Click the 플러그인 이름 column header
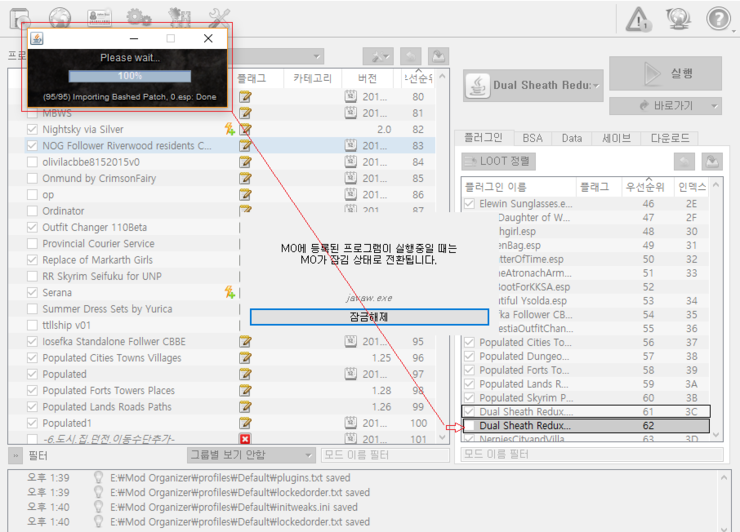Screen dimensions: 740x532 tap(519, 187)
